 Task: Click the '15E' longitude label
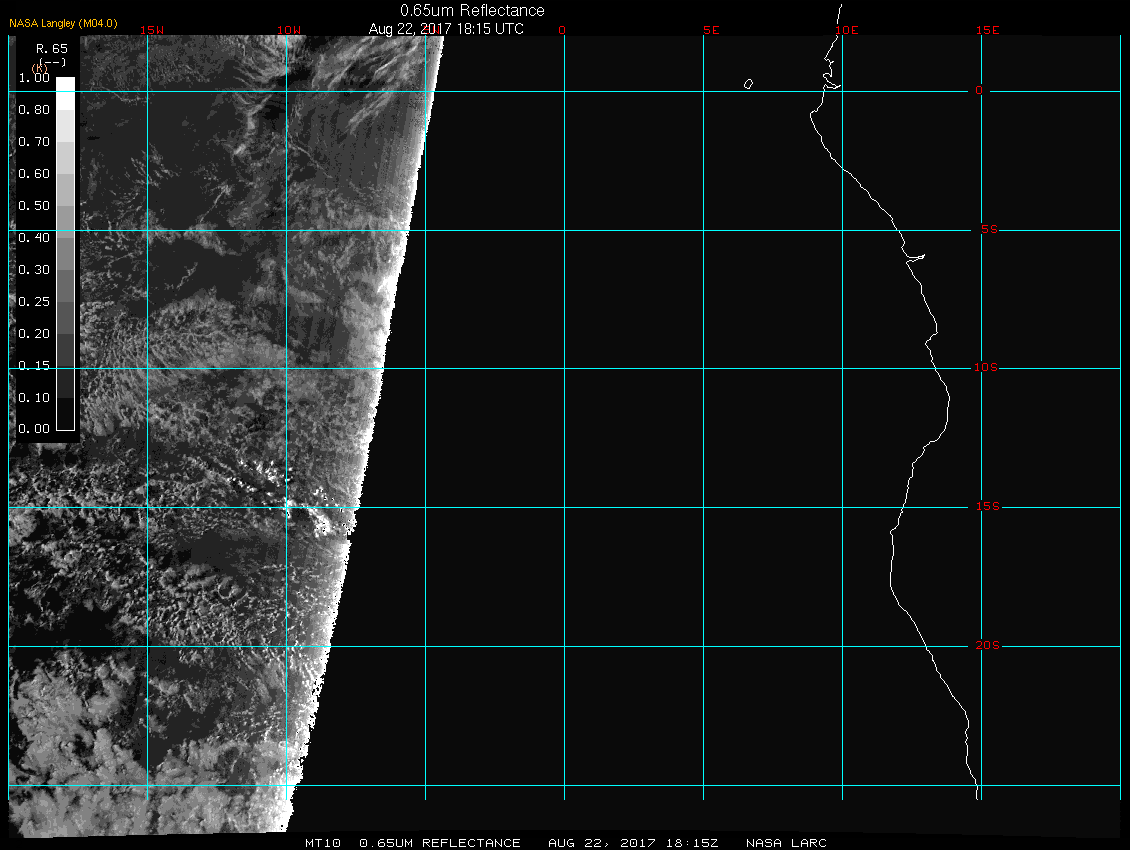pos(987,30)
